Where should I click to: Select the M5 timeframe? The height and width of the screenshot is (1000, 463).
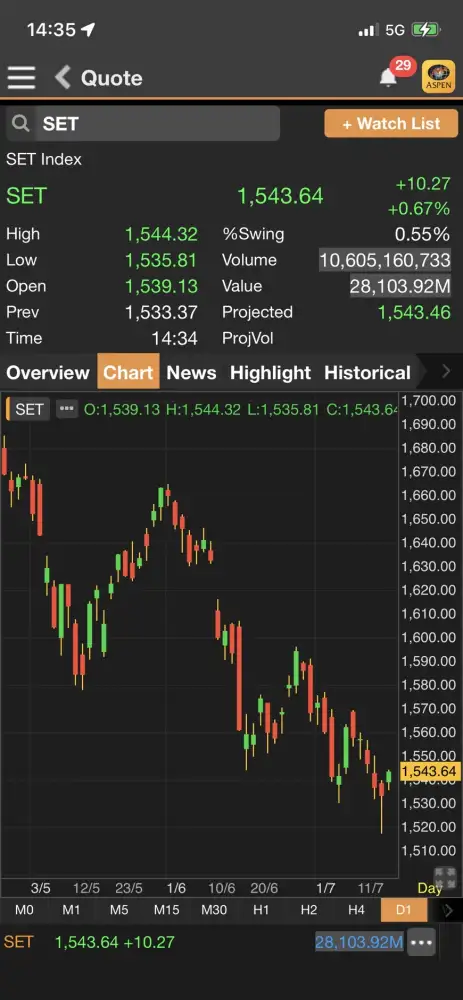pyautogui.click(x=119, y=910)
